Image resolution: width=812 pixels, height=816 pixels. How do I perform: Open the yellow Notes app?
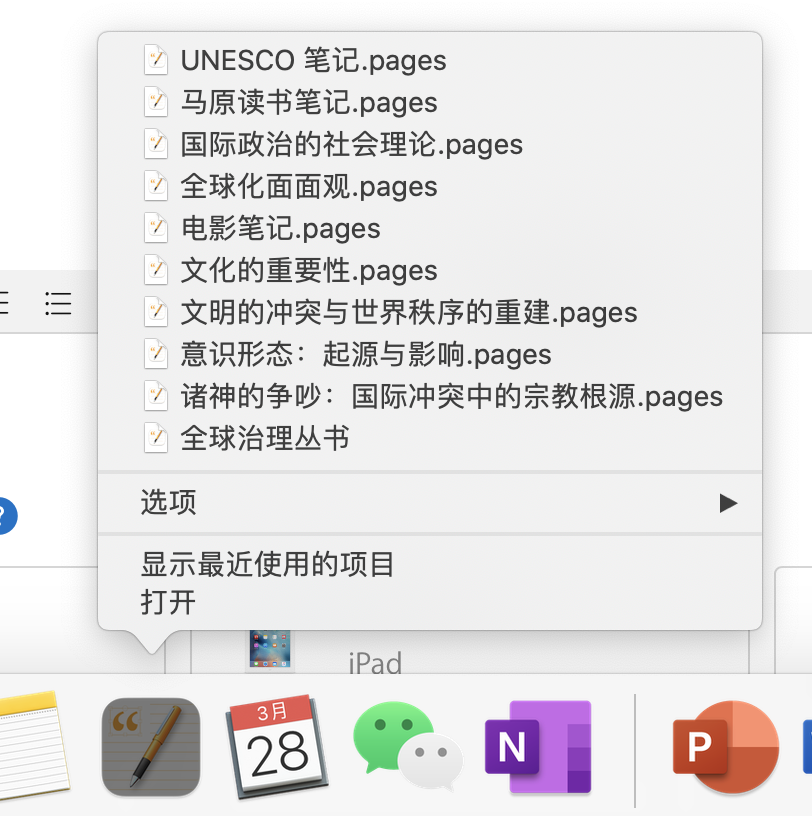(x=32, y=745)
